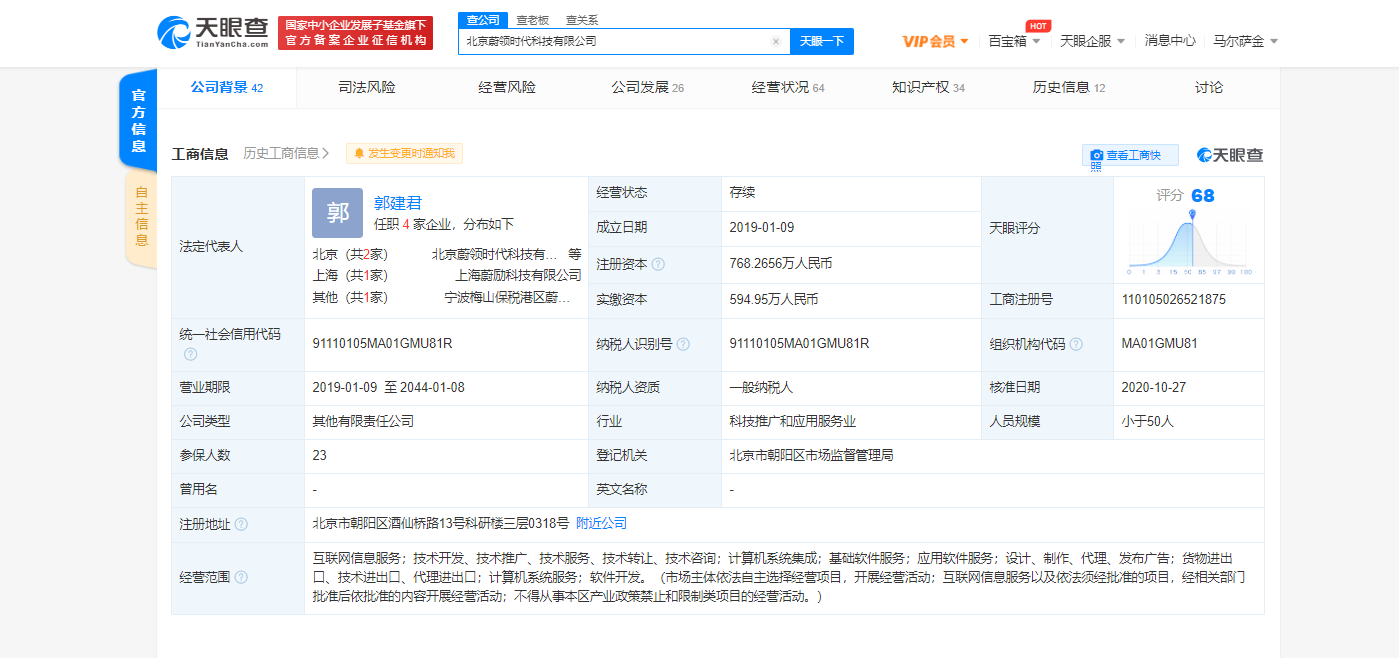The image size is (1399, 658).
Task: Open 郭建君 legal representative link
Action: (x=398, y=203)
